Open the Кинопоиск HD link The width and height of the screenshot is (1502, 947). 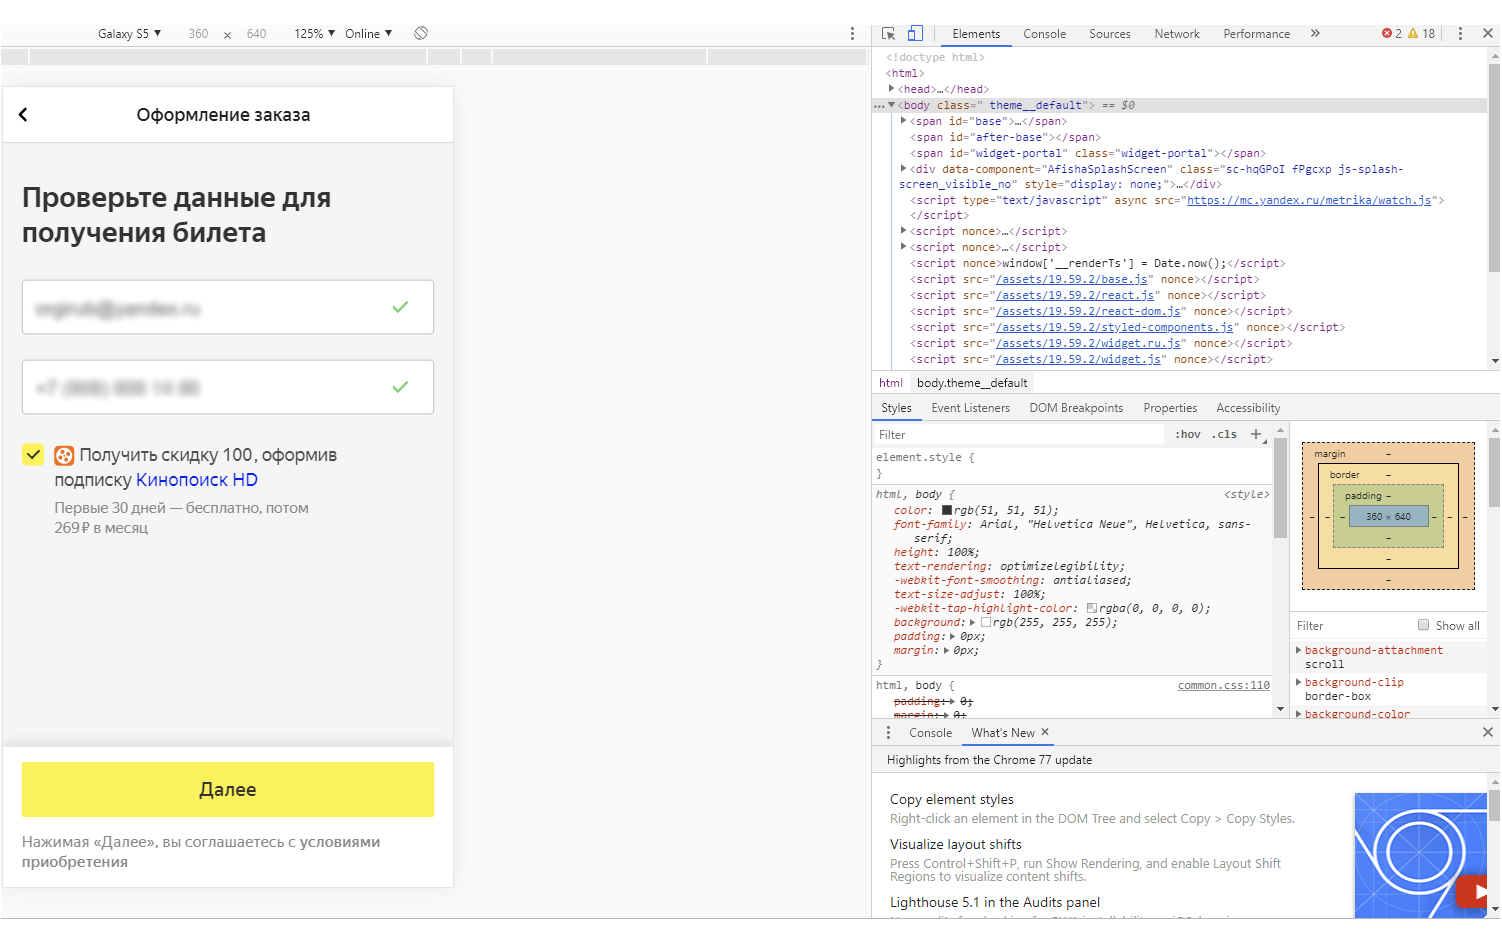(x=197, y=480)
